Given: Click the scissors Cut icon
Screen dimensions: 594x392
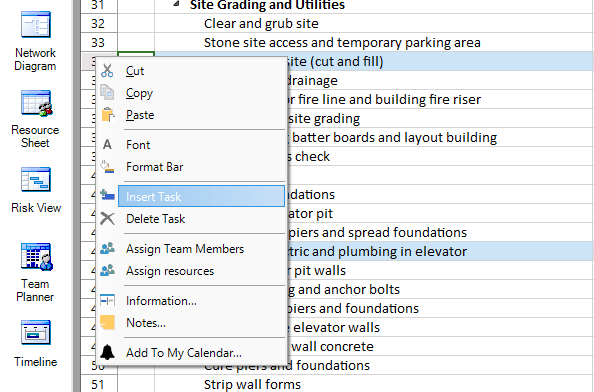Looking at the screenshot, I should click(107, 71).
